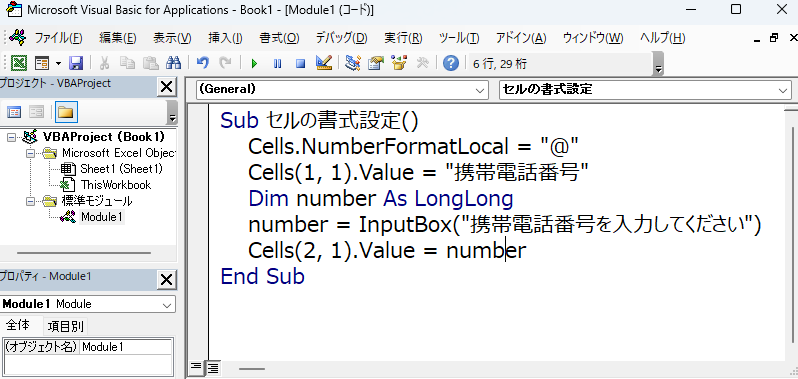Save the workbook with the floppy disk icon
The width and height of the screenshot is (798, 379).
[76, 63]
